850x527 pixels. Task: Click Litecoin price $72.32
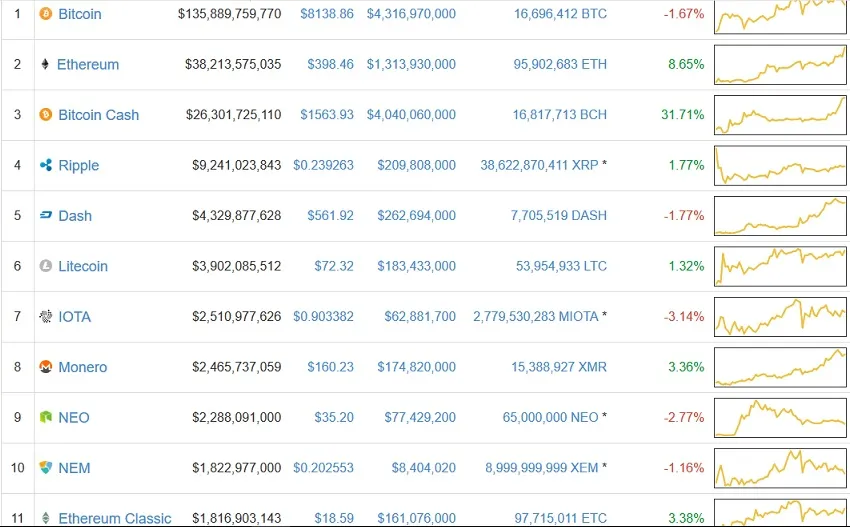coord(334,266)
